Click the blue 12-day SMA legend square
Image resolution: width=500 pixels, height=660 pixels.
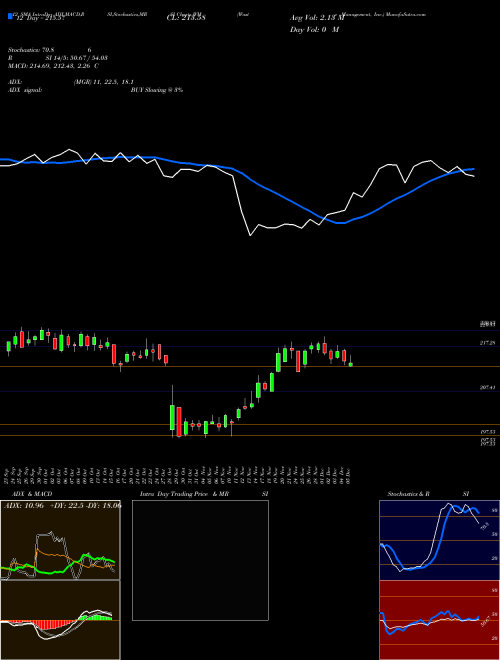click(x=10, y=17)
